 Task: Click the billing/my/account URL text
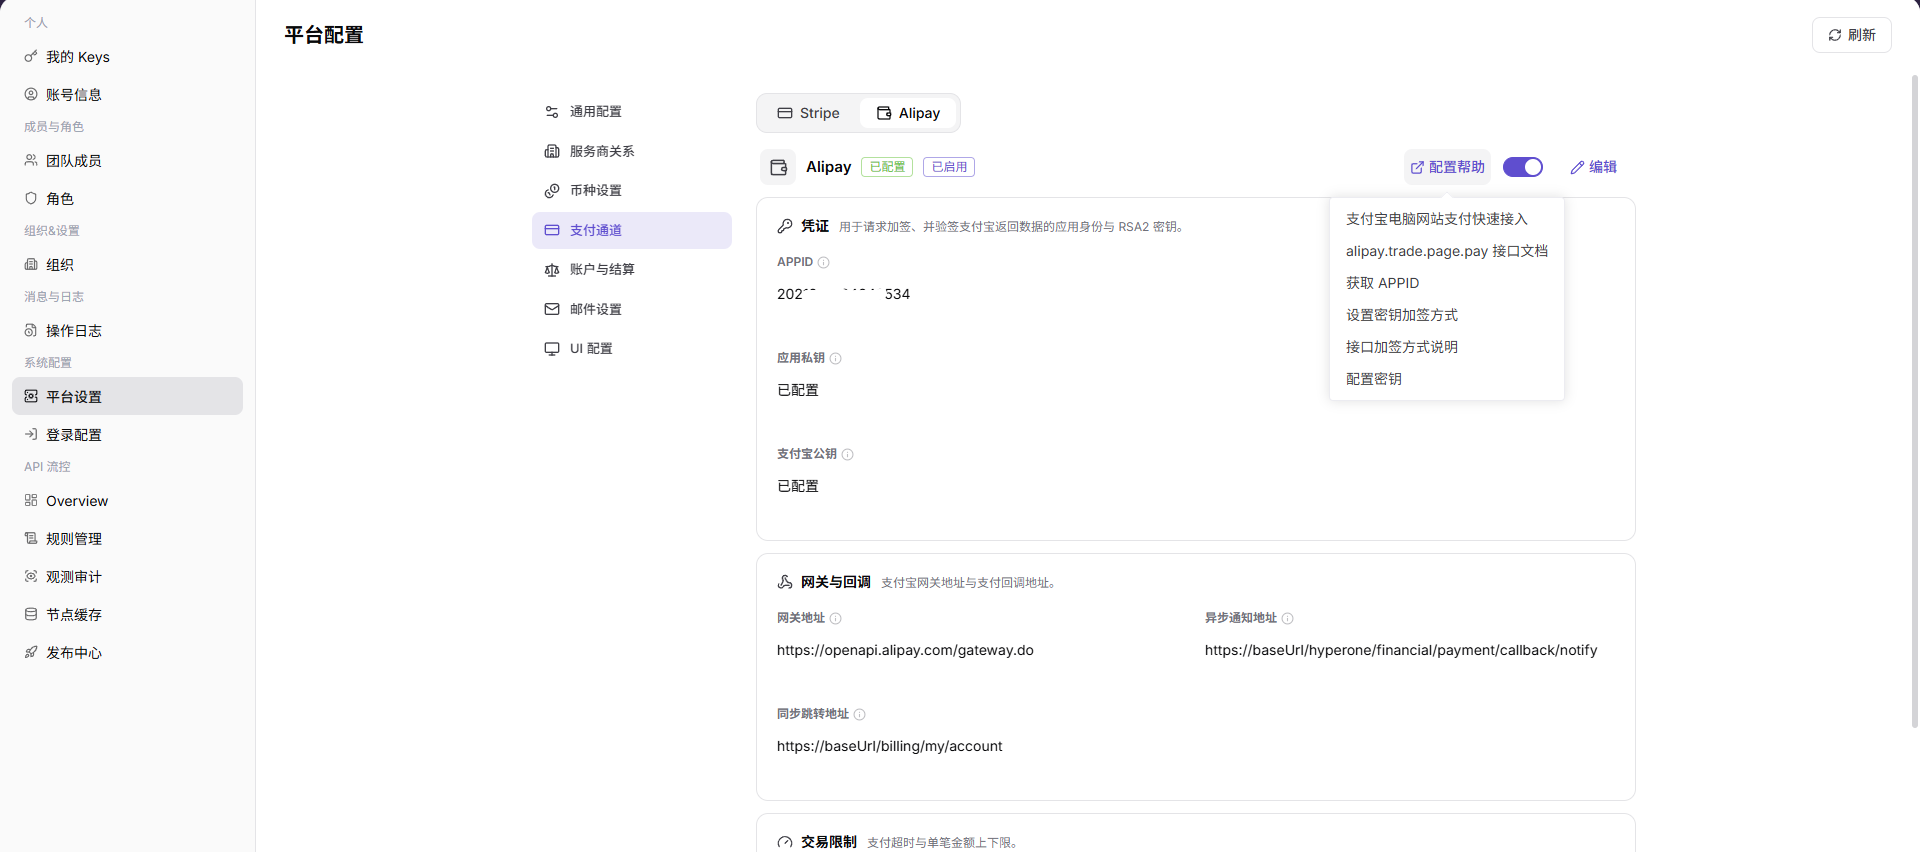click(889, 747)
